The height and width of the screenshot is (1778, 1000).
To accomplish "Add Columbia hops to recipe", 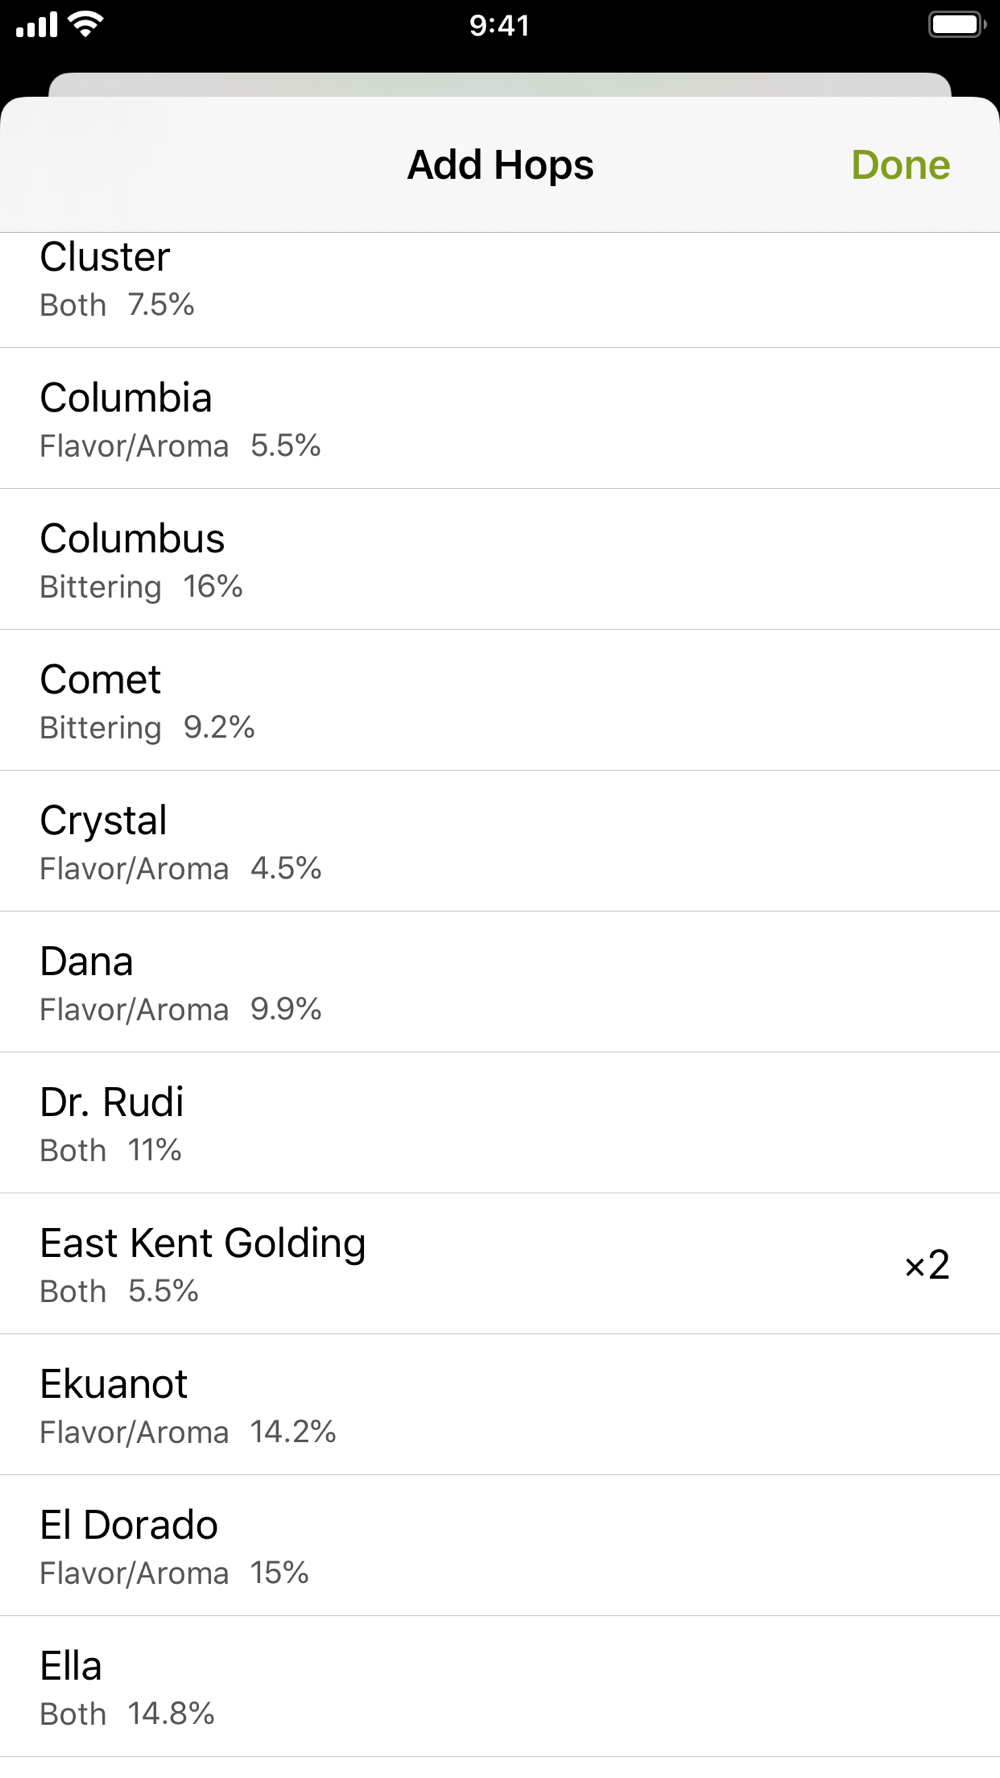I will pos(500,419).
